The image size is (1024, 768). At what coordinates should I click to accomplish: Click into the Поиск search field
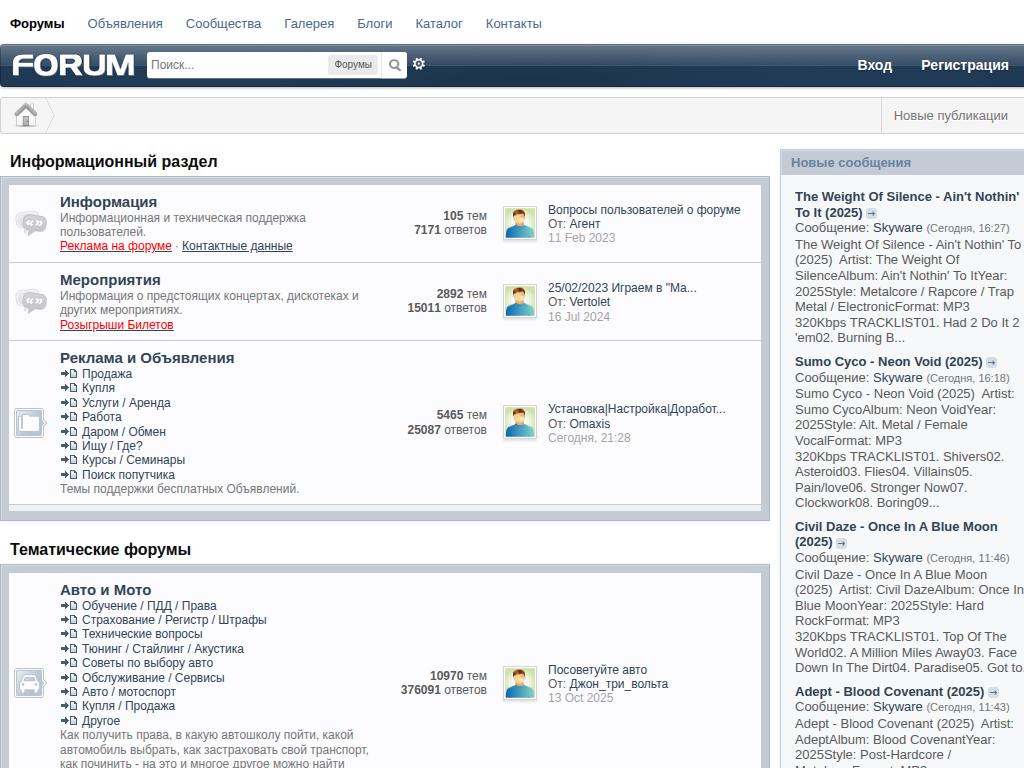(237, 65)
